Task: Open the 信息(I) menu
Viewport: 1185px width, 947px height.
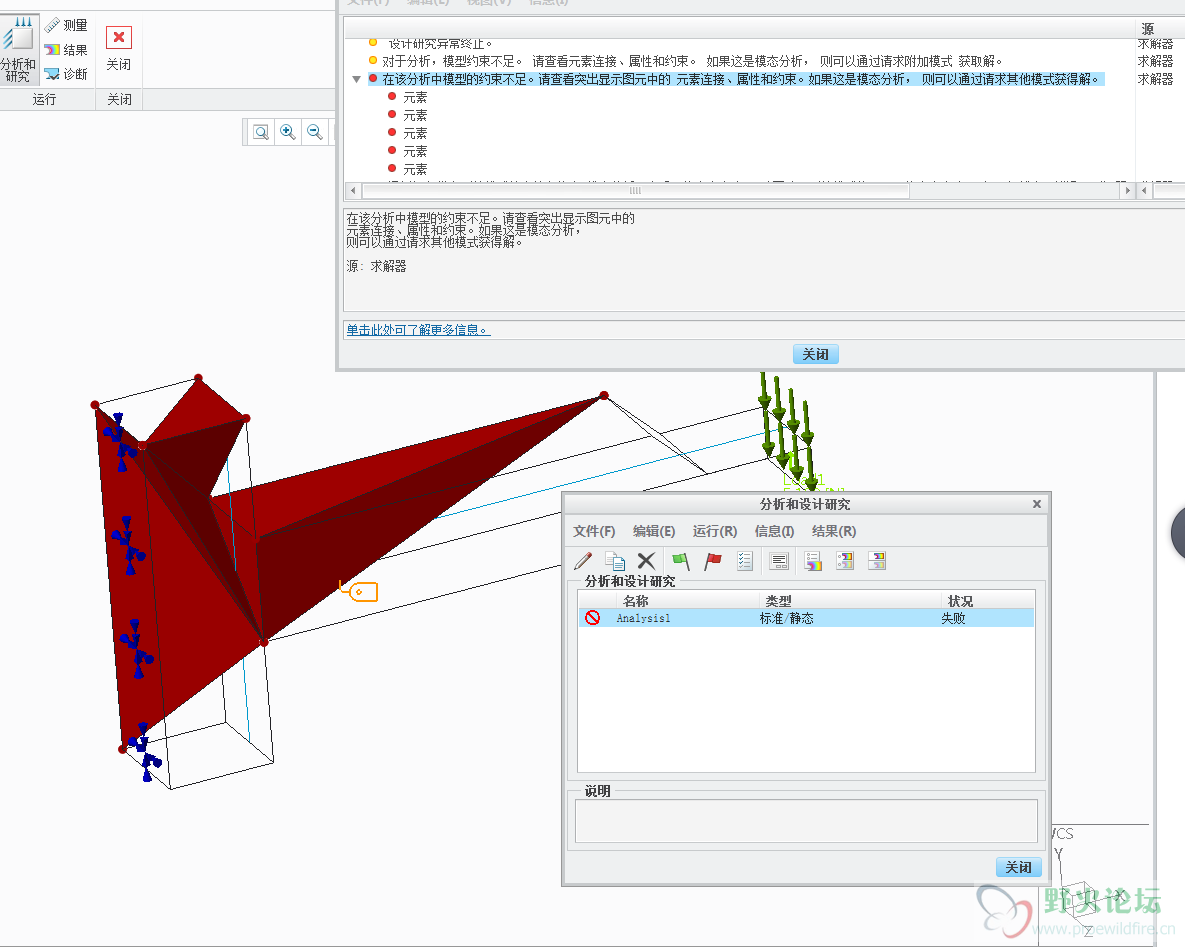Action: [x=774, y=531]
